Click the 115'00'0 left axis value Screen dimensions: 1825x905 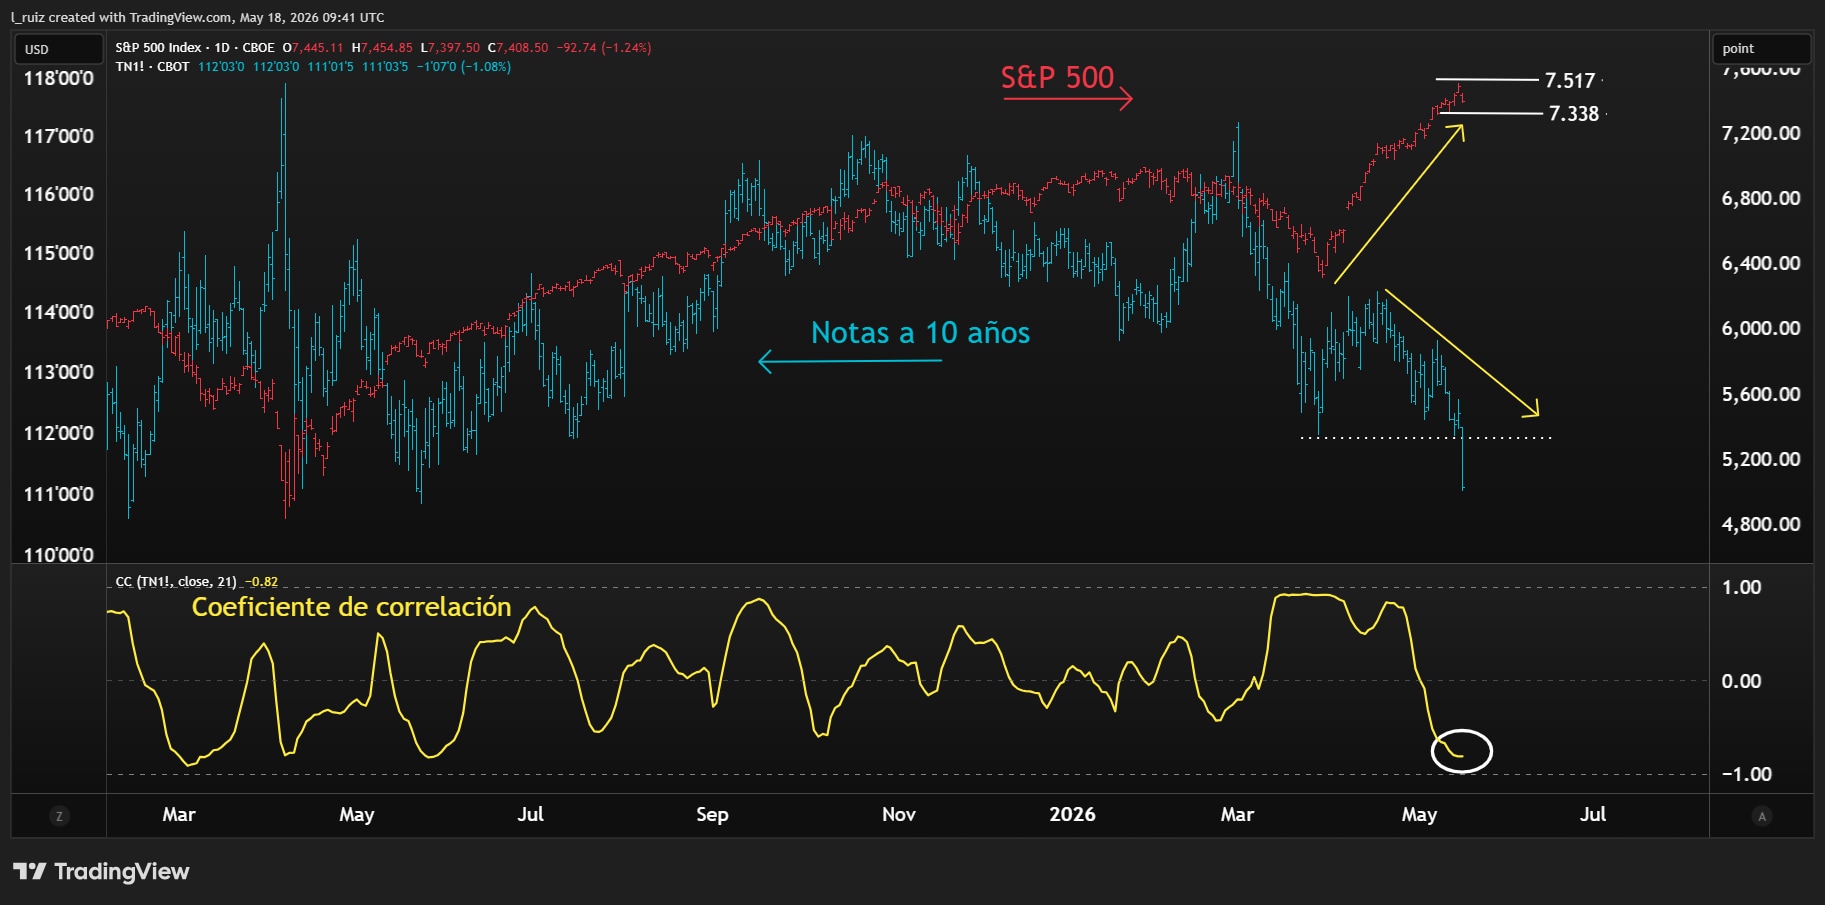[59, 253]
